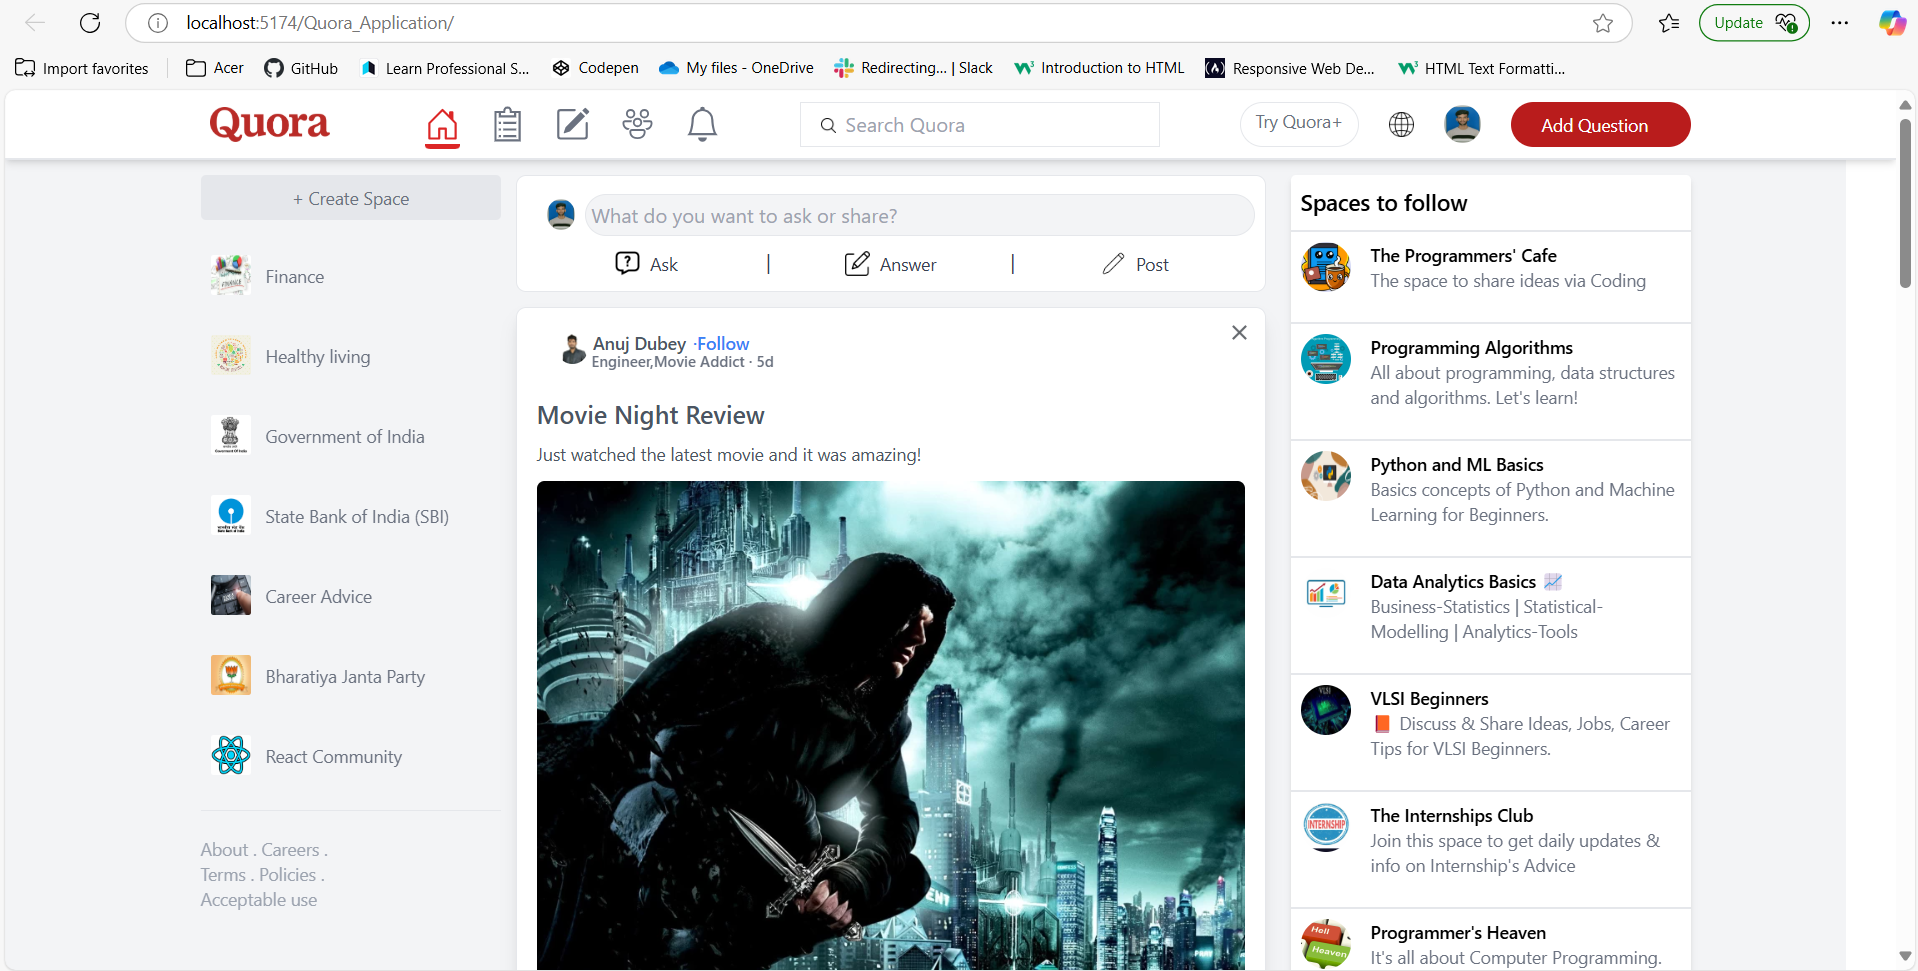This screenshot has height=971, width=1918.
Task: Open the React Community atom icon
Action: click(x=231, y=756)
